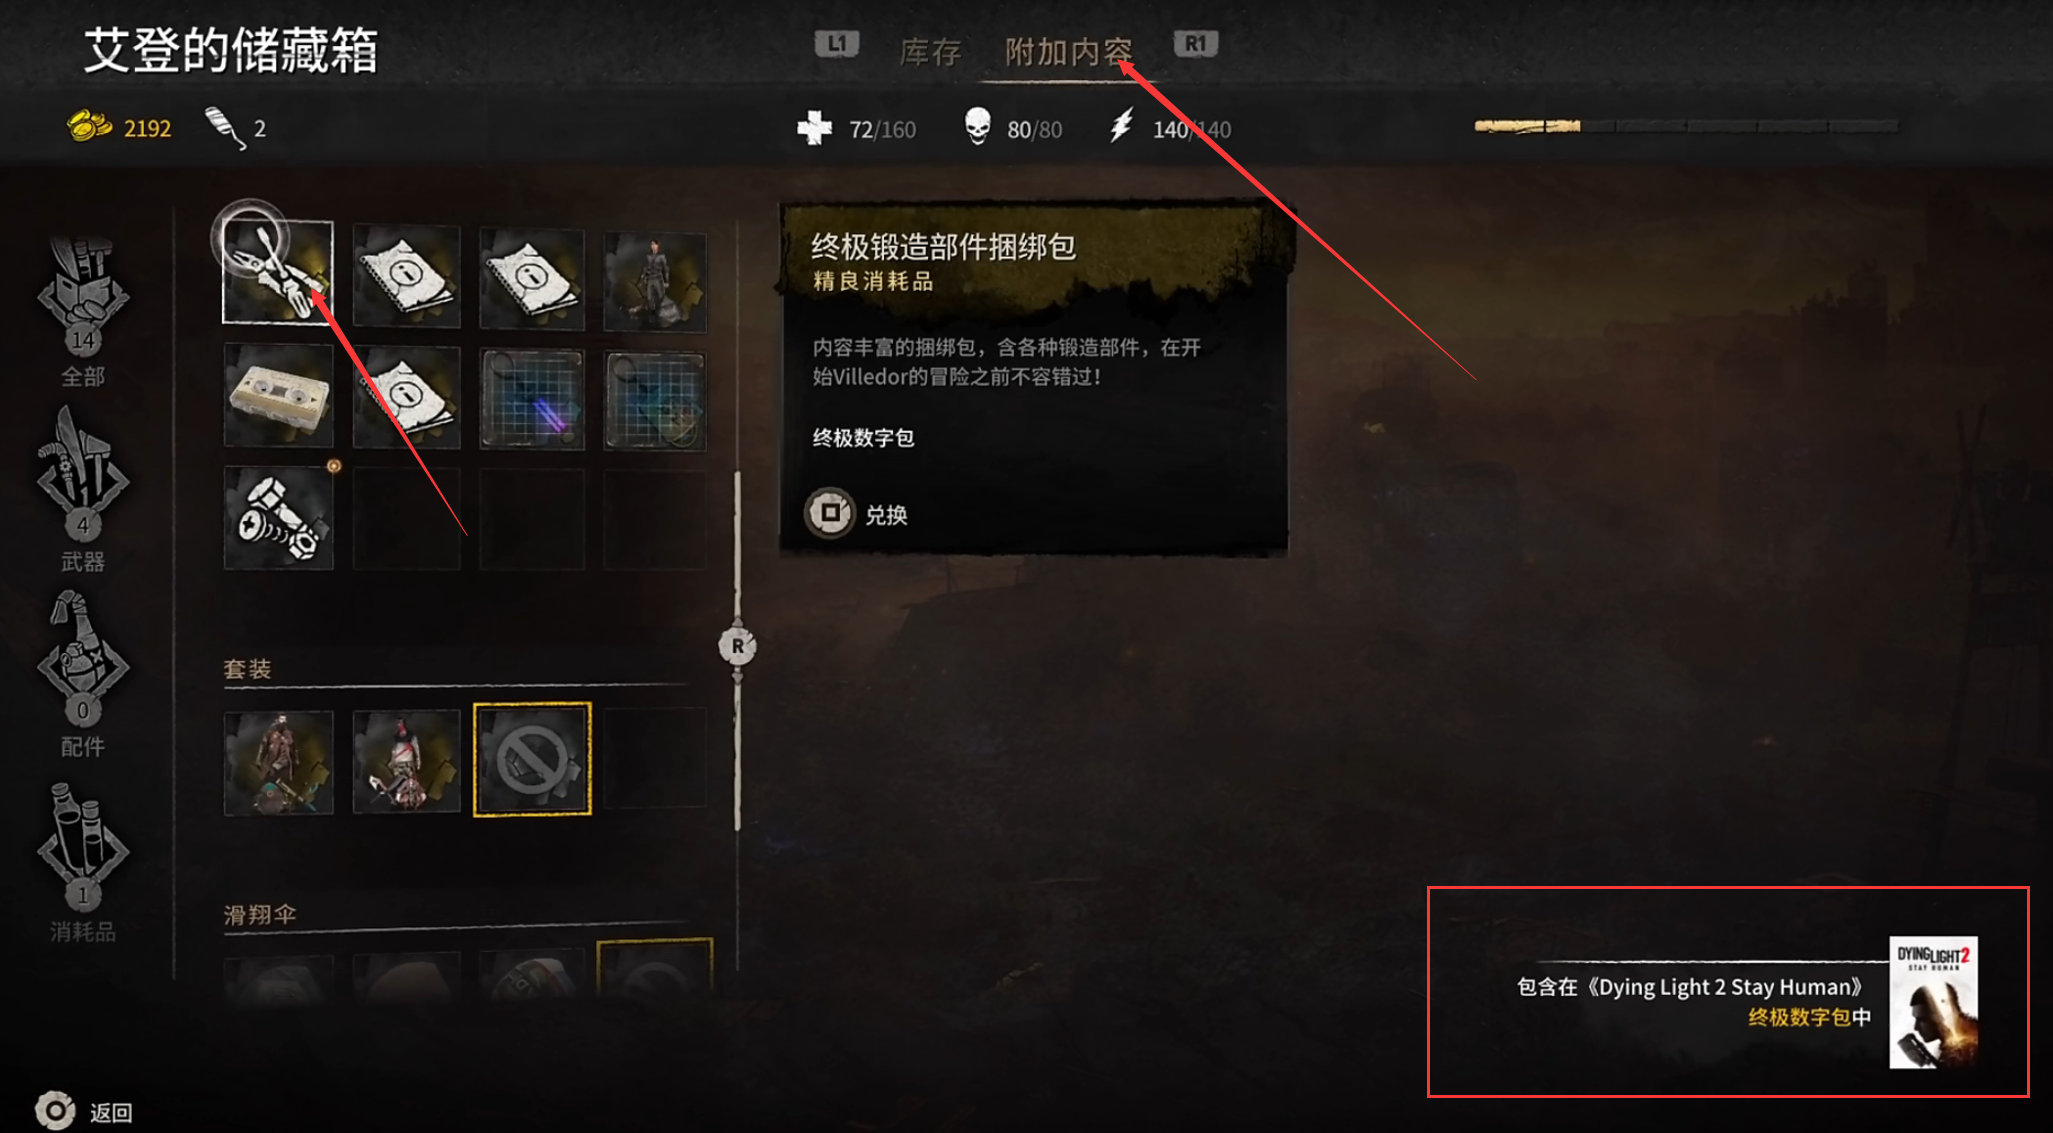Select the character figure item in first row
This screenshot has height=1133, width=2053.
[x=655, y=280]
